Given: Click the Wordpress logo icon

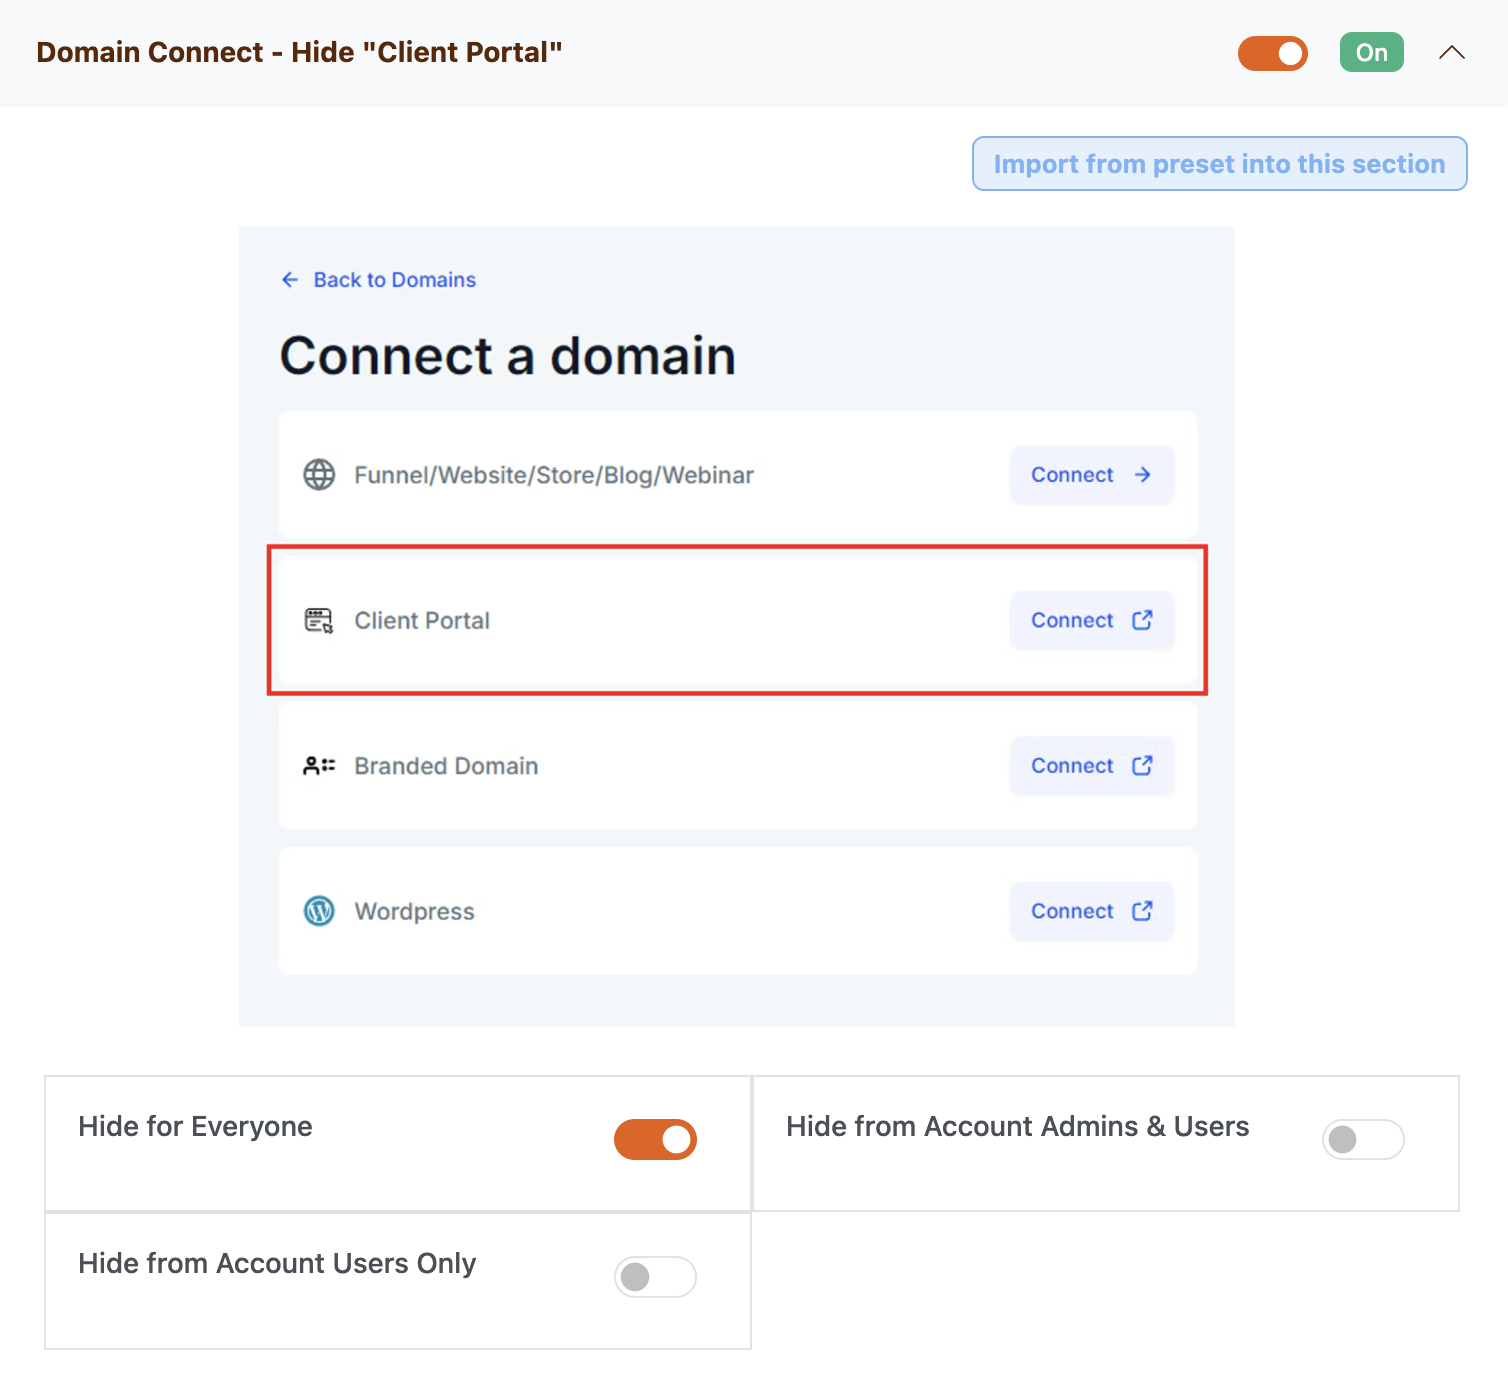Looking at the screenshot, I should click(x=319, y=911).
